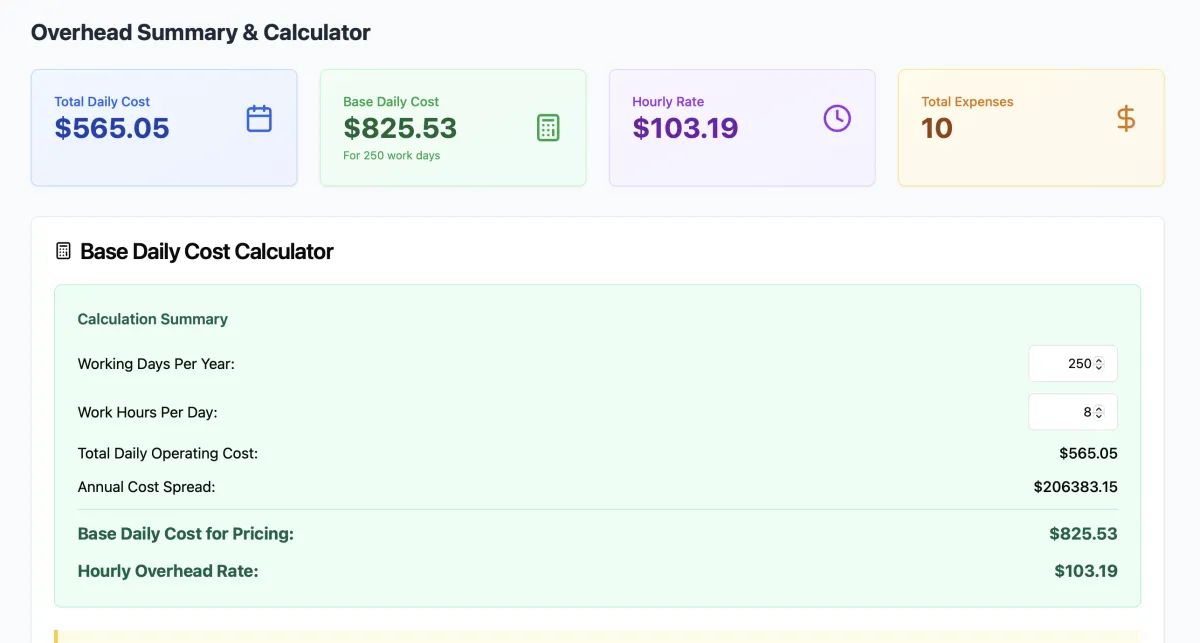Click the $103.19 Hourly Overhead Rate value

click(1085, 572)
